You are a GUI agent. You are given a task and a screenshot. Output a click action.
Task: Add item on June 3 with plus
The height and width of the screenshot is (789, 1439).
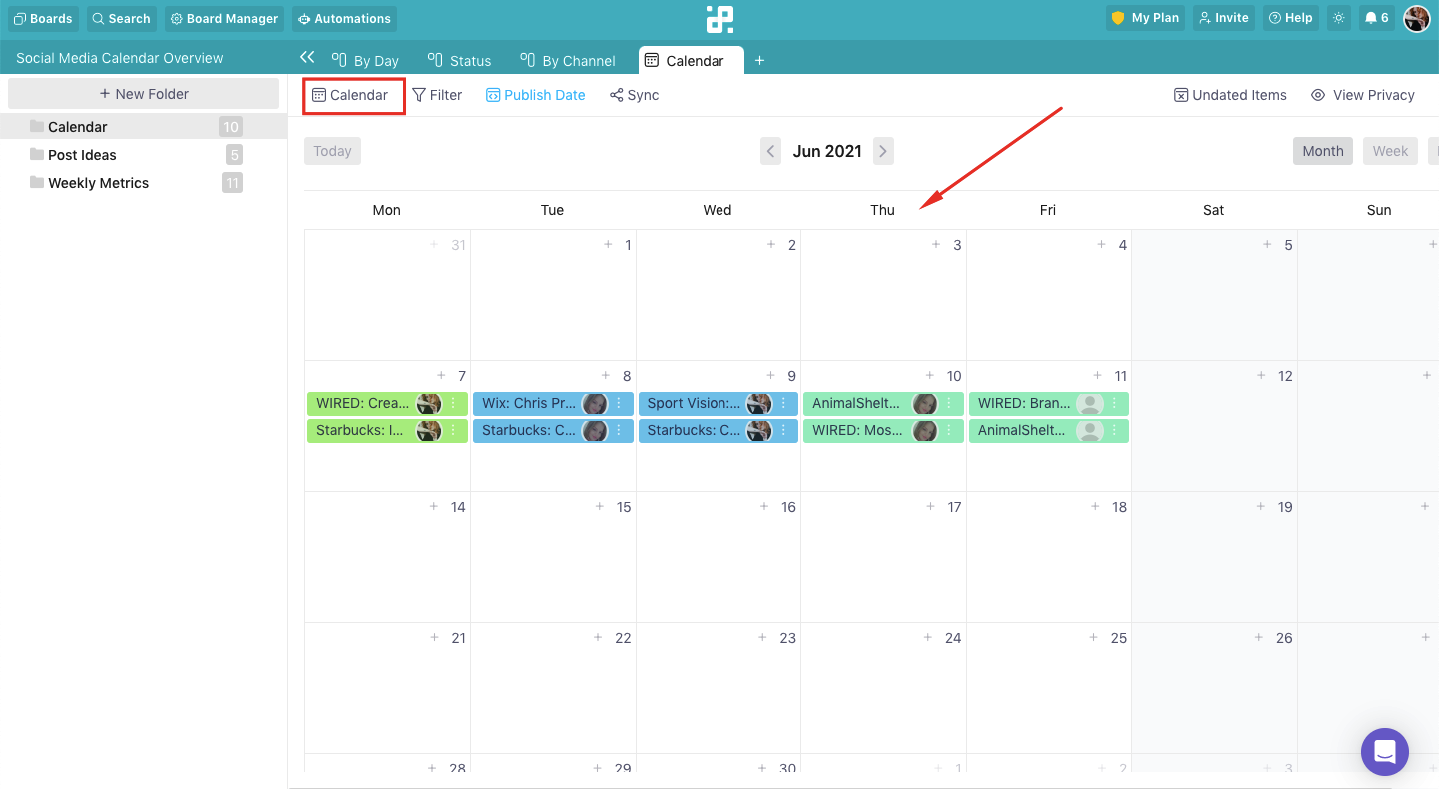(x=936, y=244)
